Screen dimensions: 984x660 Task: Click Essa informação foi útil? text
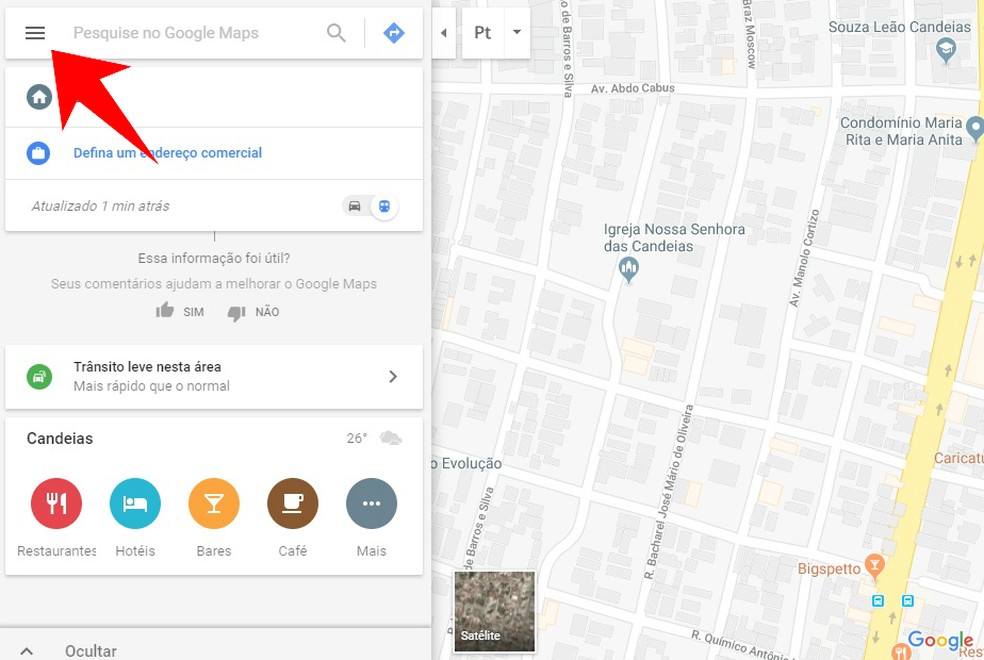point(214,258)
